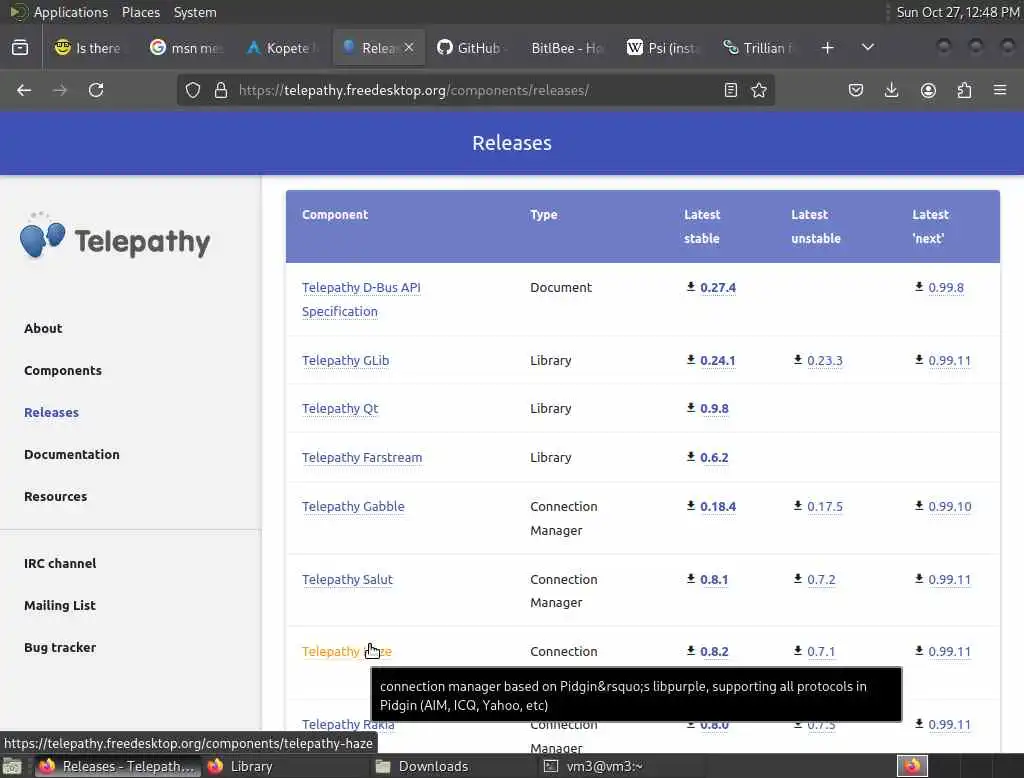
Task: Click the Forward navigation arrow
Action: (60, 90)
